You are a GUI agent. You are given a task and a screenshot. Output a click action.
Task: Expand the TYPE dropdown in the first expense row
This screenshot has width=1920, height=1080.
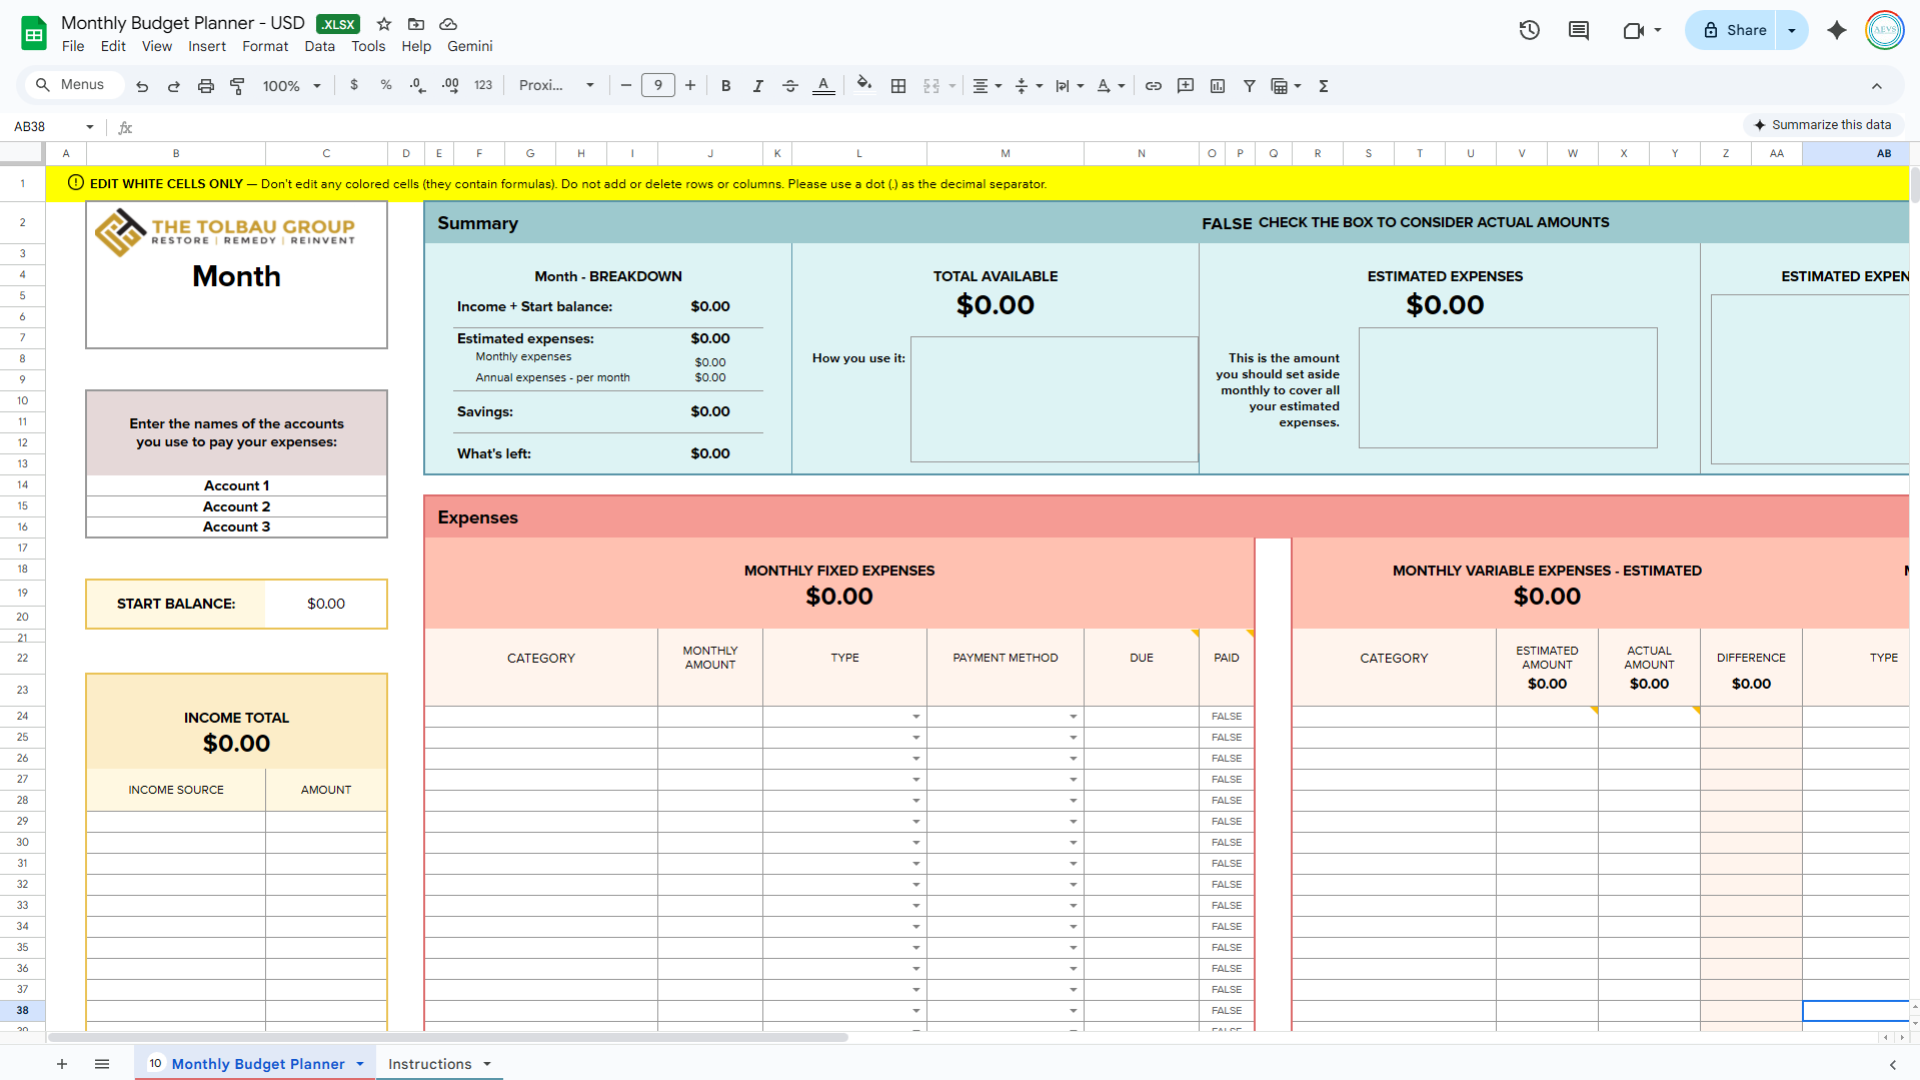coord(916,716)
